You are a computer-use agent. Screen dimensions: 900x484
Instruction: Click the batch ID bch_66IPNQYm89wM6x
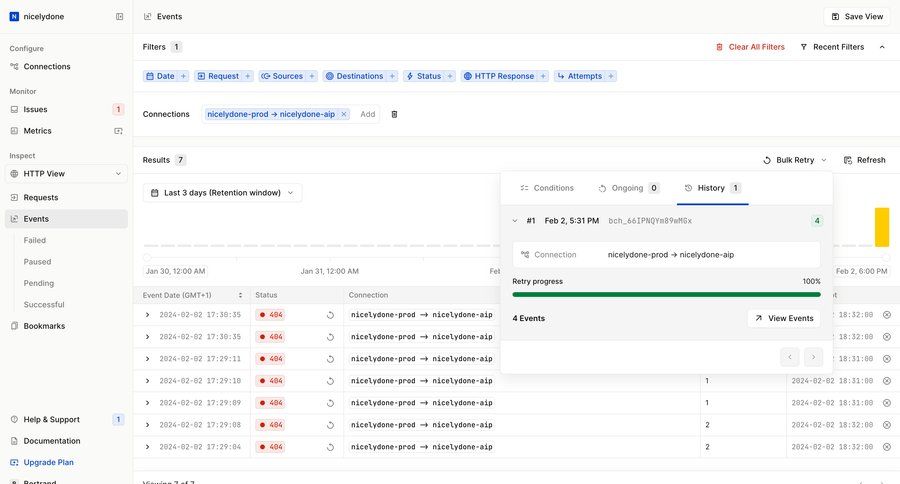(x=650, y=220)
